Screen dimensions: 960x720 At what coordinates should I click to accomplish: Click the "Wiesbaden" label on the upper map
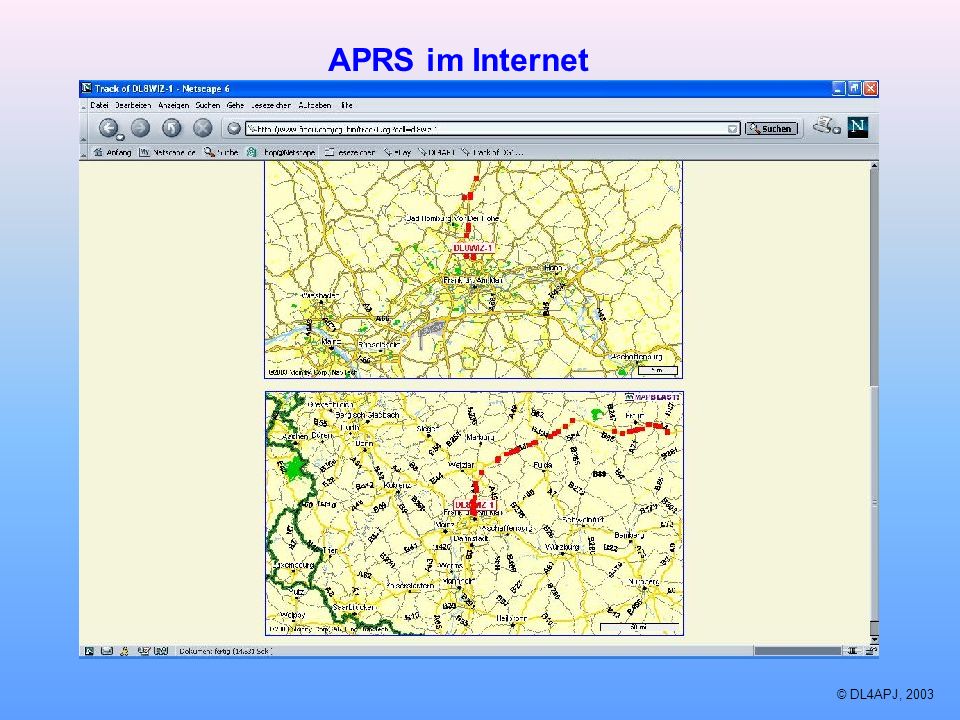tap(320, 296)
